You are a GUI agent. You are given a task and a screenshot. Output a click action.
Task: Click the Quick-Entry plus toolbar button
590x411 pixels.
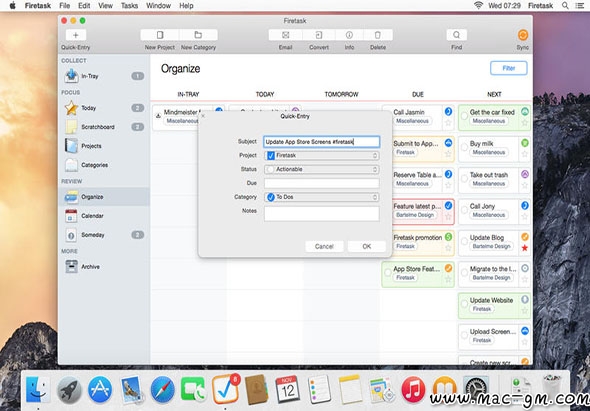(76, 35)
